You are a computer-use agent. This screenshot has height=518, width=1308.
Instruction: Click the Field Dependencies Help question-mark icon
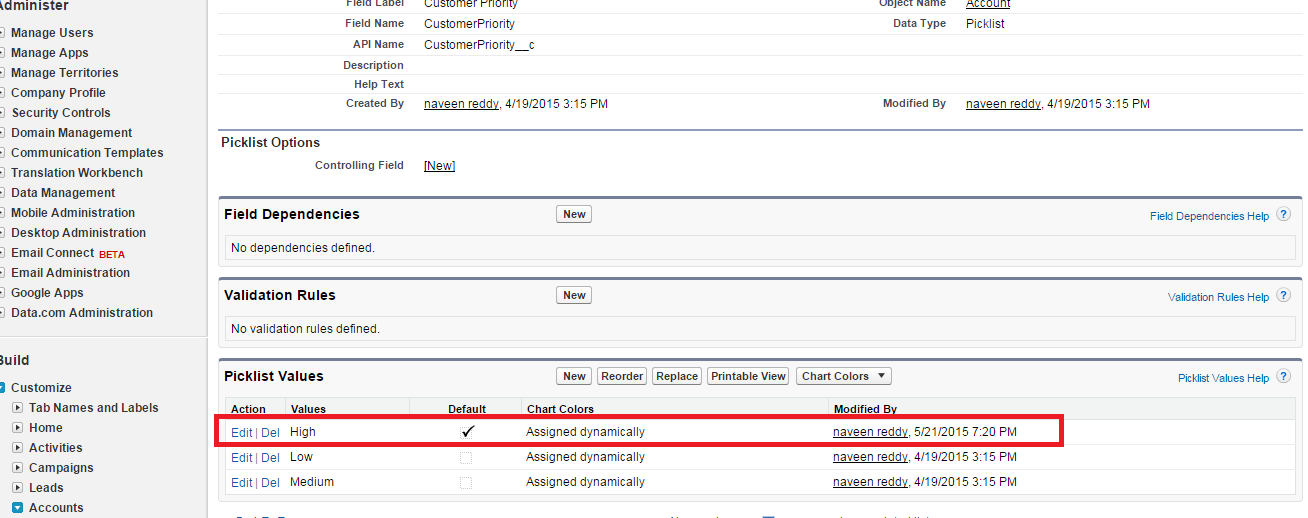tap(1284, 215)
